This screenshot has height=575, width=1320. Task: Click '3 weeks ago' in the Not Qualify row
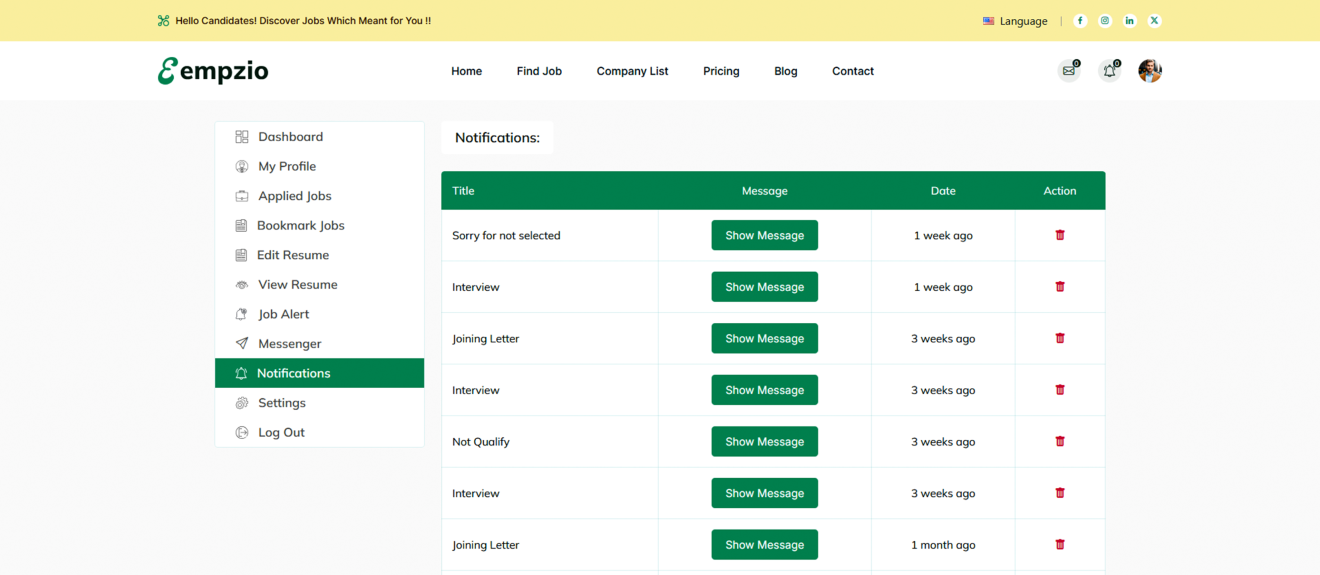[943, 442]
